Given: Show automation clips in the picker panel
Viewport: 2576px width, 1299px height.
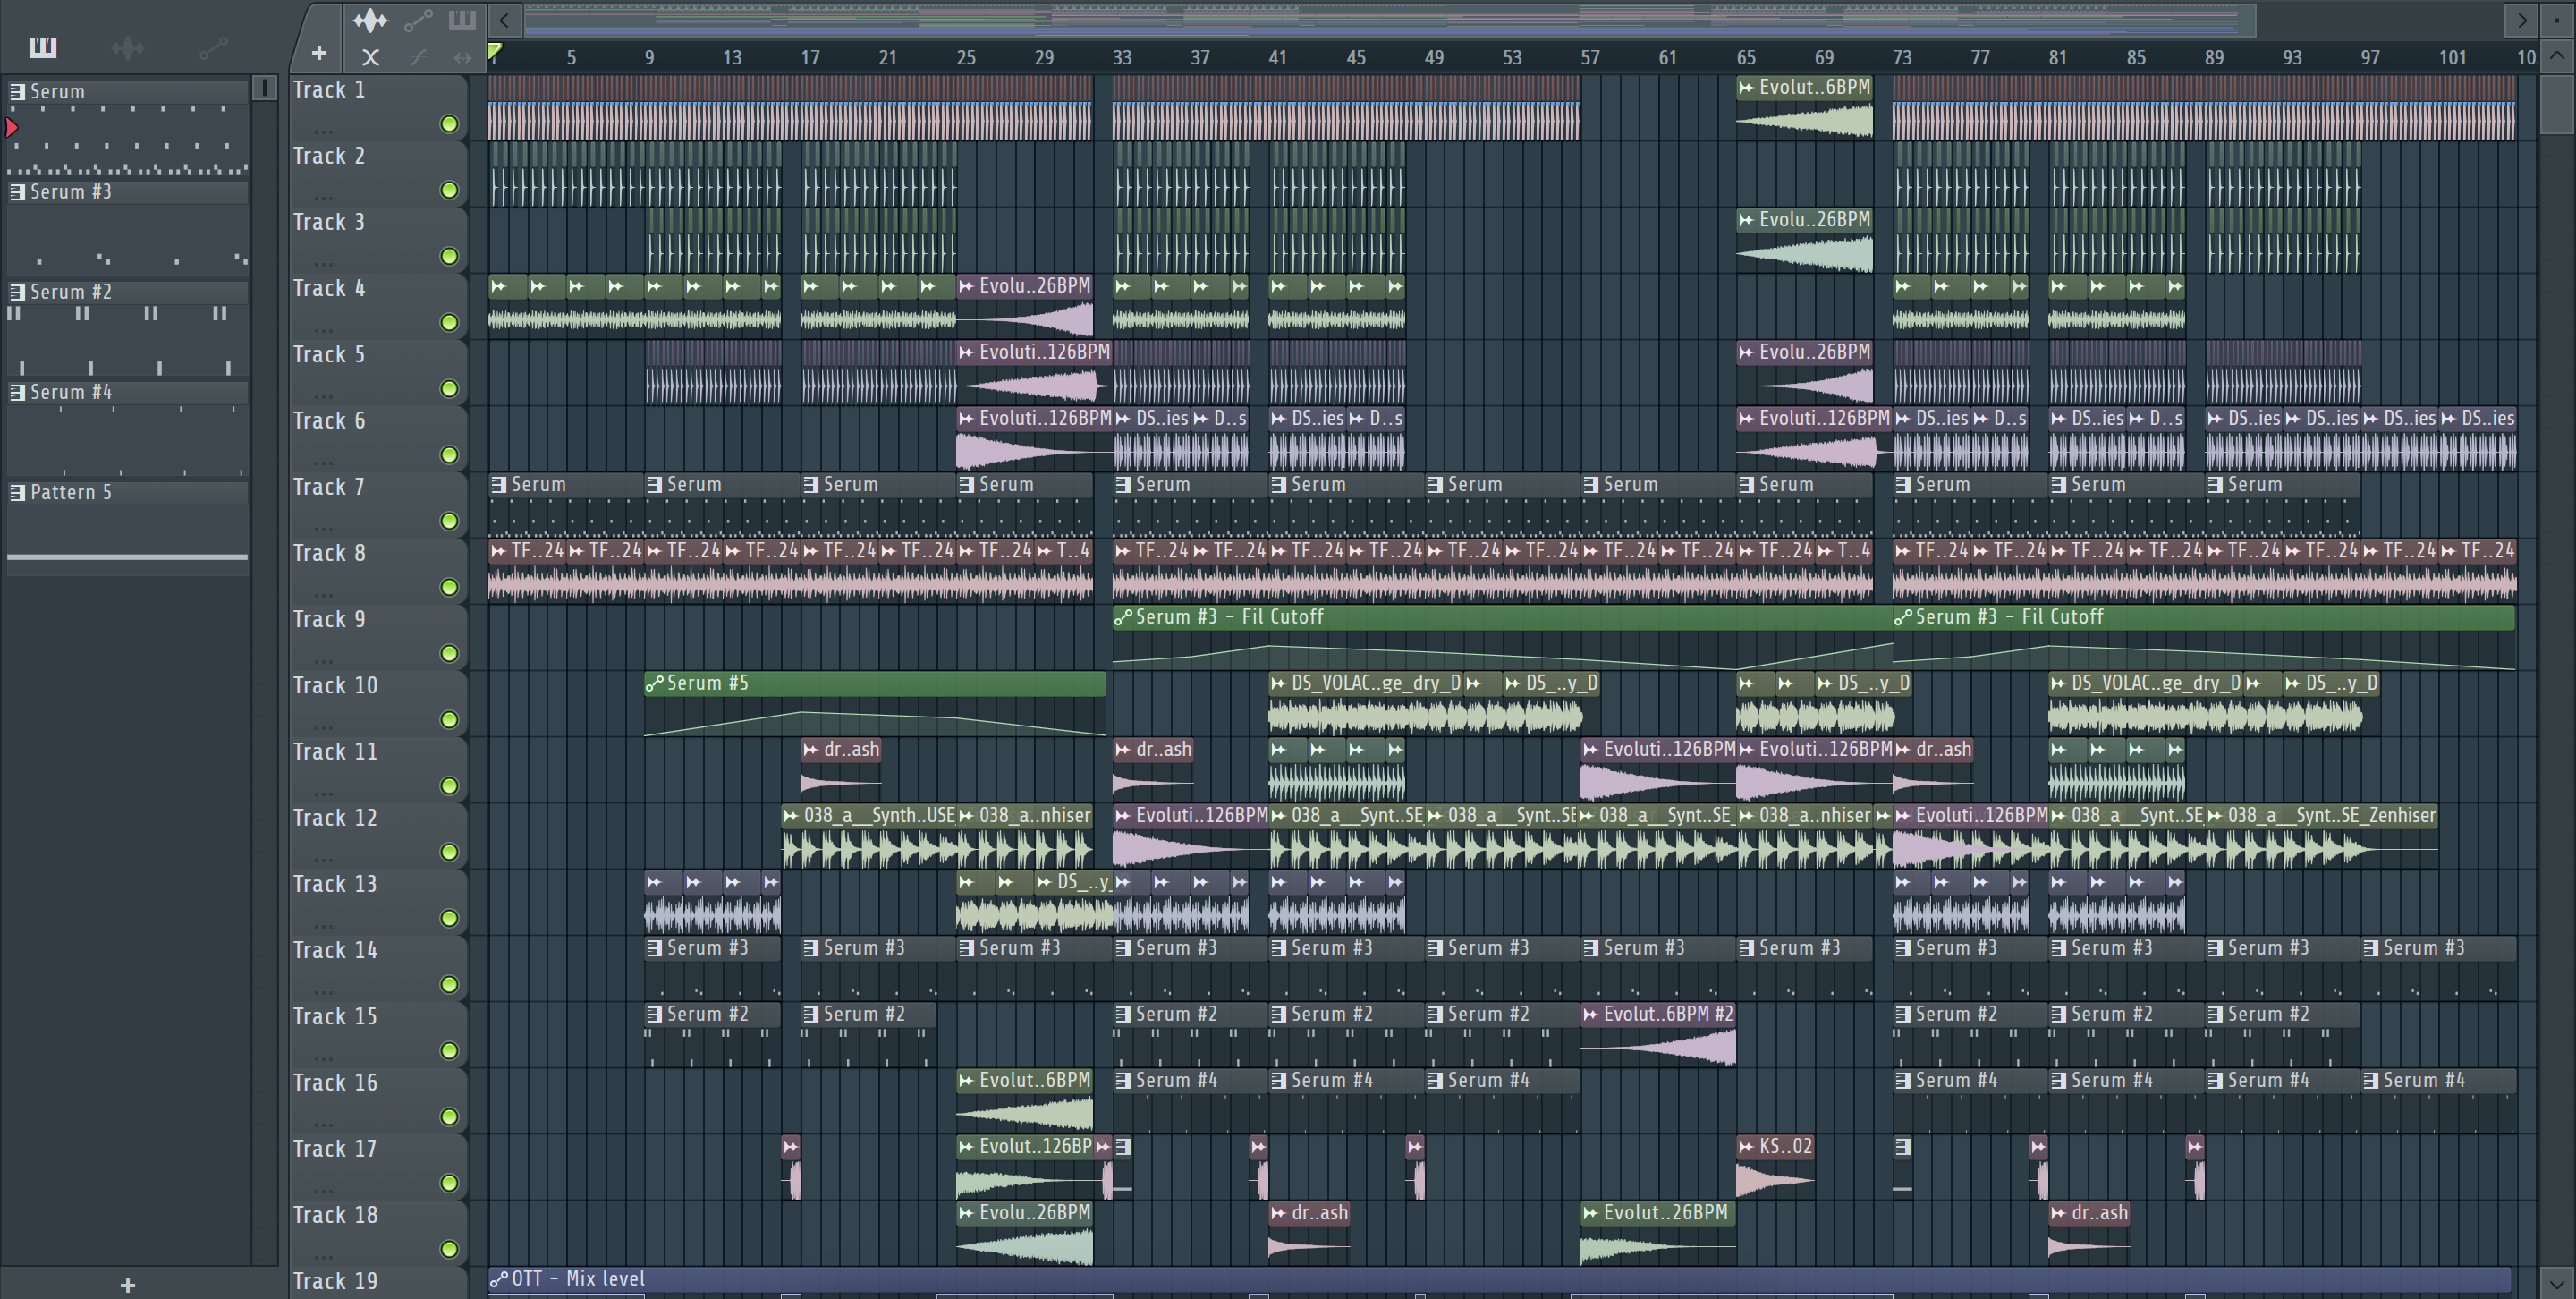Looking at the screenshot, I should tap(213, 47).
